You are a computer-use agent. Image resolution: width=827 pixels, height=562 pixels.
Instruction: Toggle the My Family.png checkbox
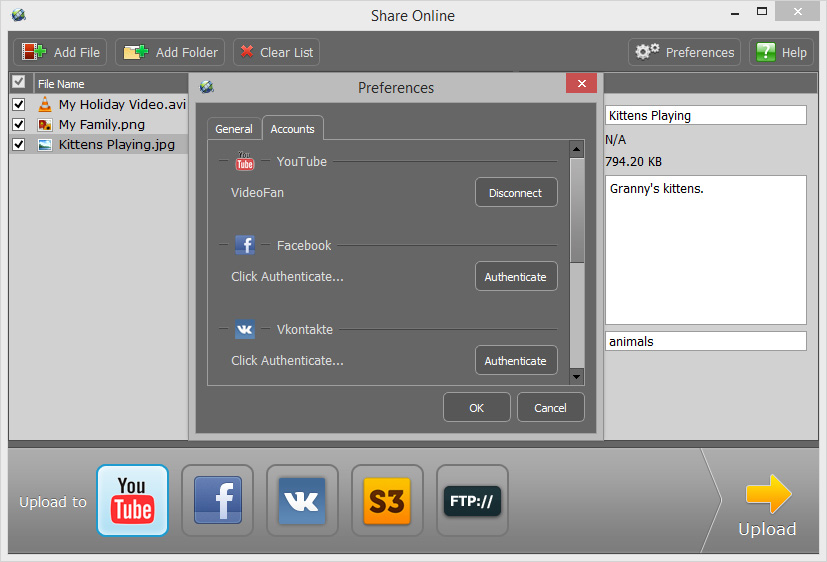tap(18, 124)
